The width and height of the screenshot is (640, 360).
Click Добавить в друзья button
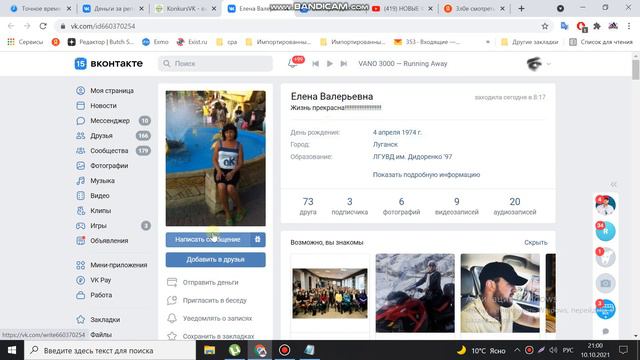tap(216, 260)
